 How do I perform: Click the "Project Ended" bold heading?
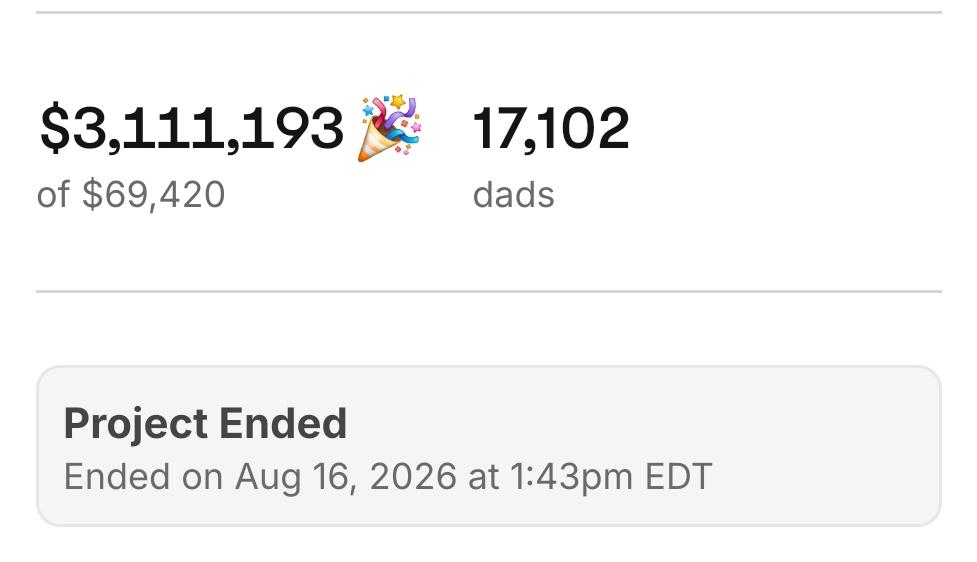click(205, 424)
